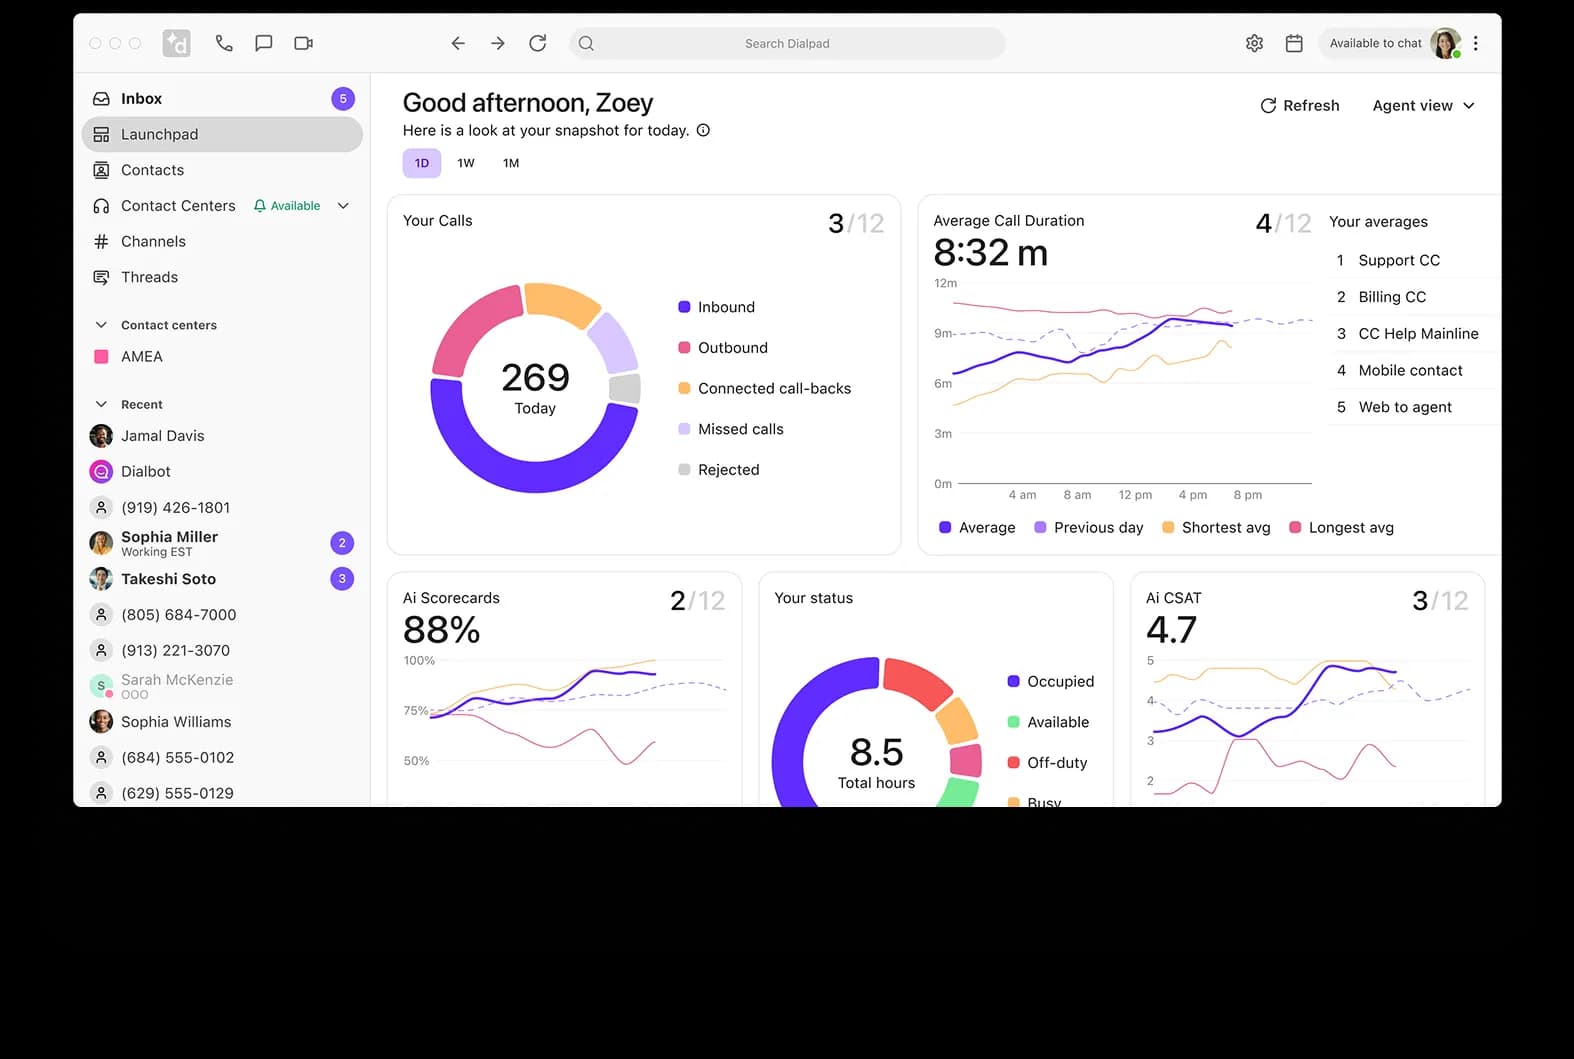
Task: Open Sophia Miller conversation
Action: (170, 543)
